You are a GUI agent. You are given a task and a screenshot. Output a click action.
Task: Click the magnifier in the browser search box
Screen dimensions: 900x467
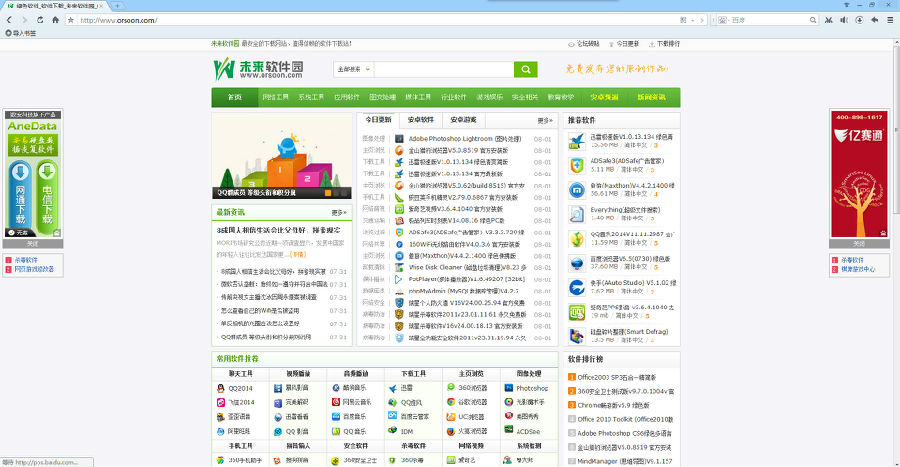[813, 20]
